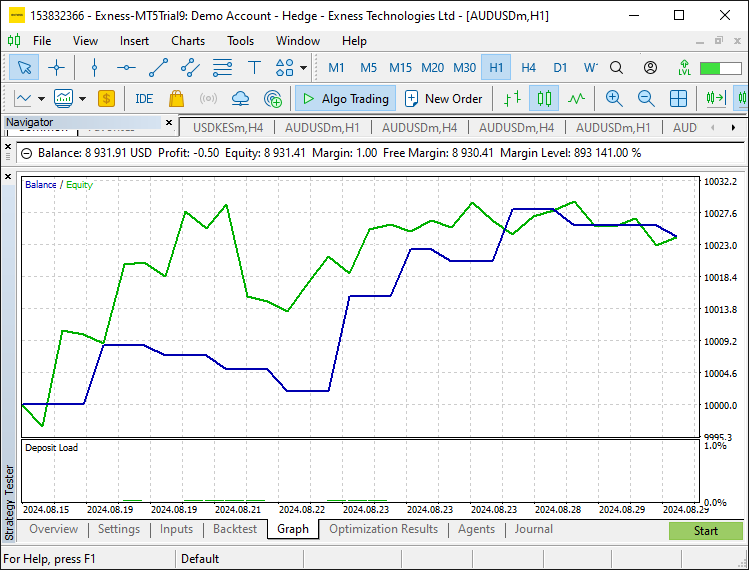Expand the shapes tool dropdown arrow
This screenshot has height=570, width=749.
click(x=303, y=67)
